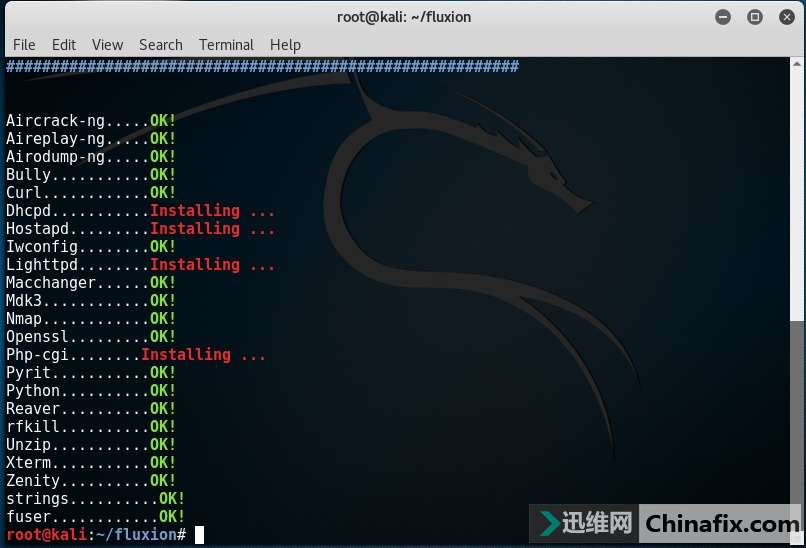Open the View menu
This screenshot has height=548, width=806.
point(107,45)
